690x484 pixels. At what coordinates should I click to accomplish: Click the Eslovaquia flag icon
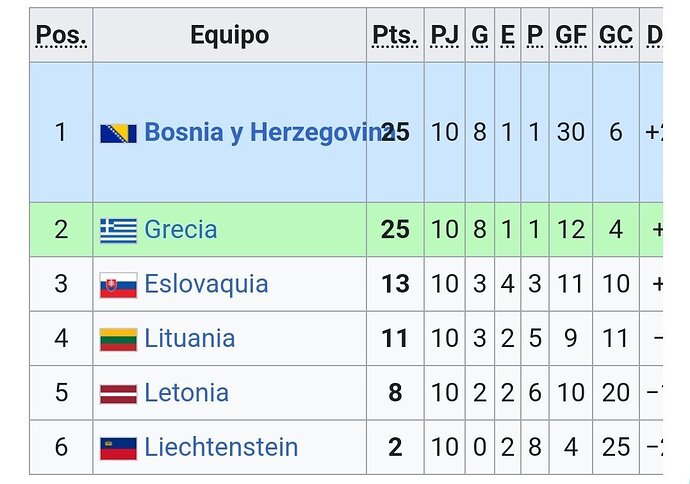pyautogui.click(x=118, y=285)
